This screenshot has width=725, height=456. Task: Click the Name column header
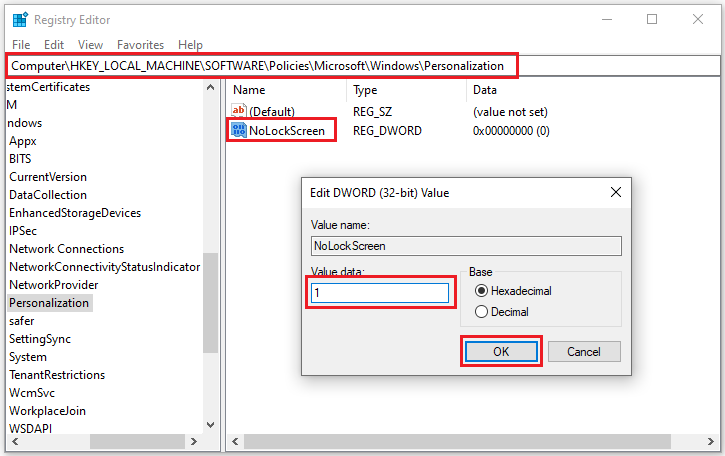click(249, 90)
